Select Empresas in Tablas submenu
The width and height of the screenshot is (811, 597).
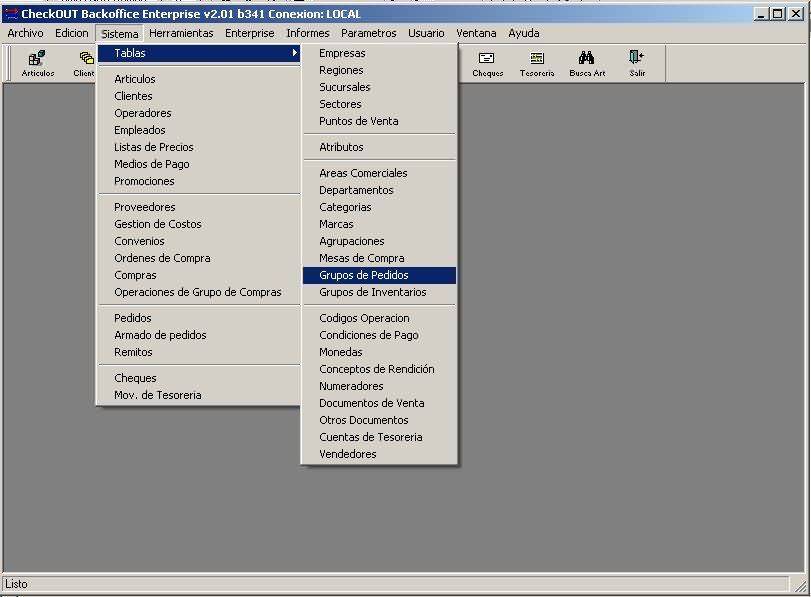point(379,53)
